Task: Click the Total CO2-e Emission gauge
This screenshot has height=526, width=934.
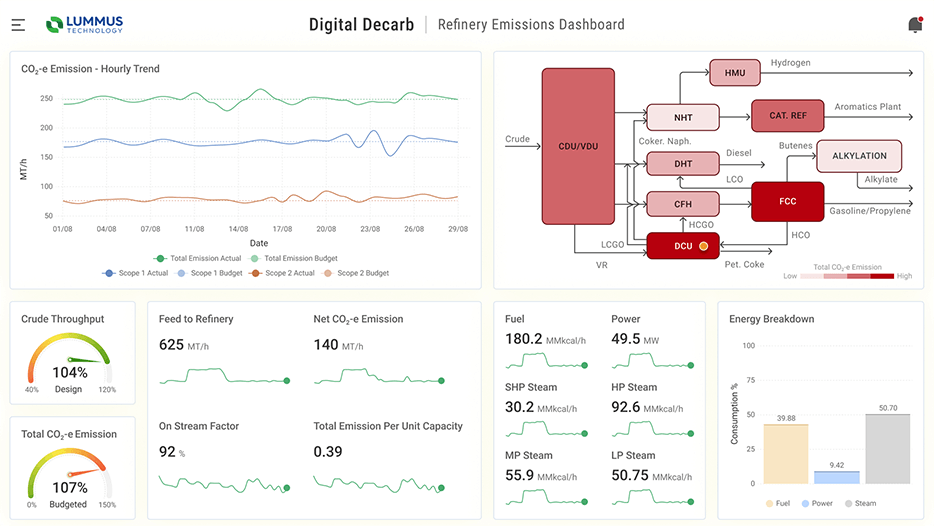Action: click(70, 475)
